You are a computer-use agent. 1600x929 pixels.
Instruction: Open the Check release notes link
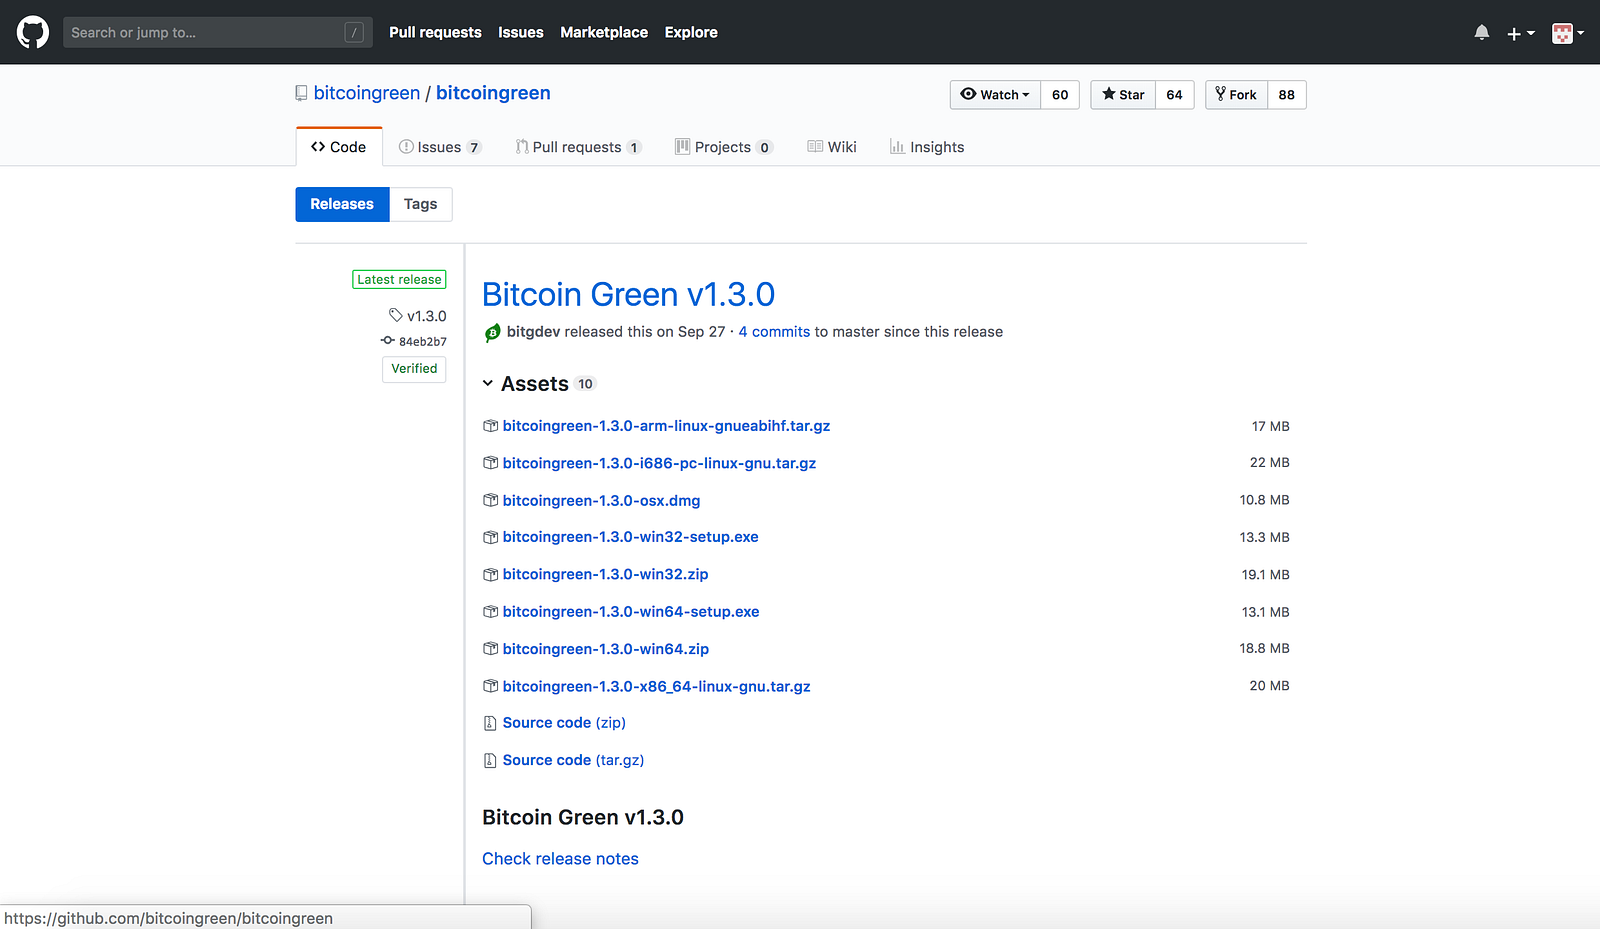pos(560,859)
